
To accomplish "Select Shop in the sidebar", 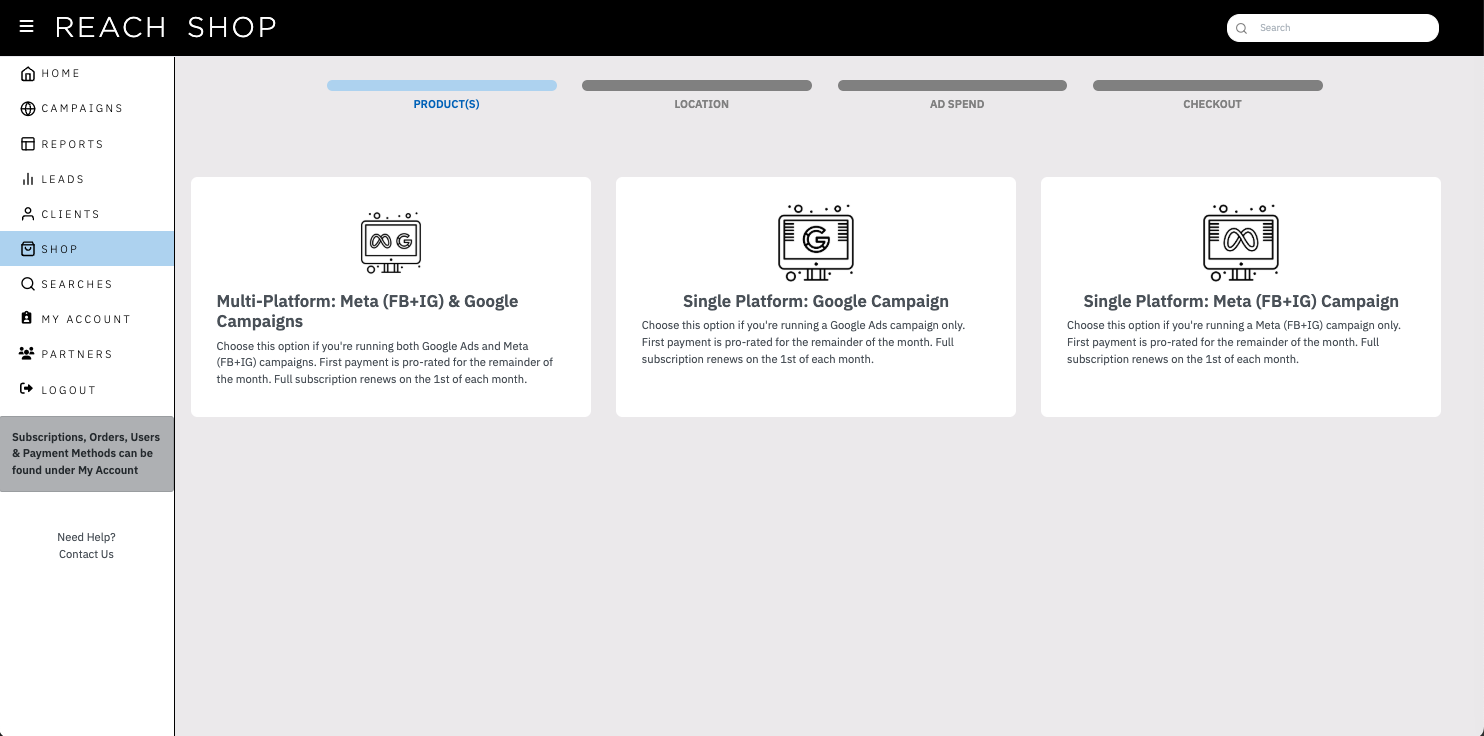I will (87, 249).
